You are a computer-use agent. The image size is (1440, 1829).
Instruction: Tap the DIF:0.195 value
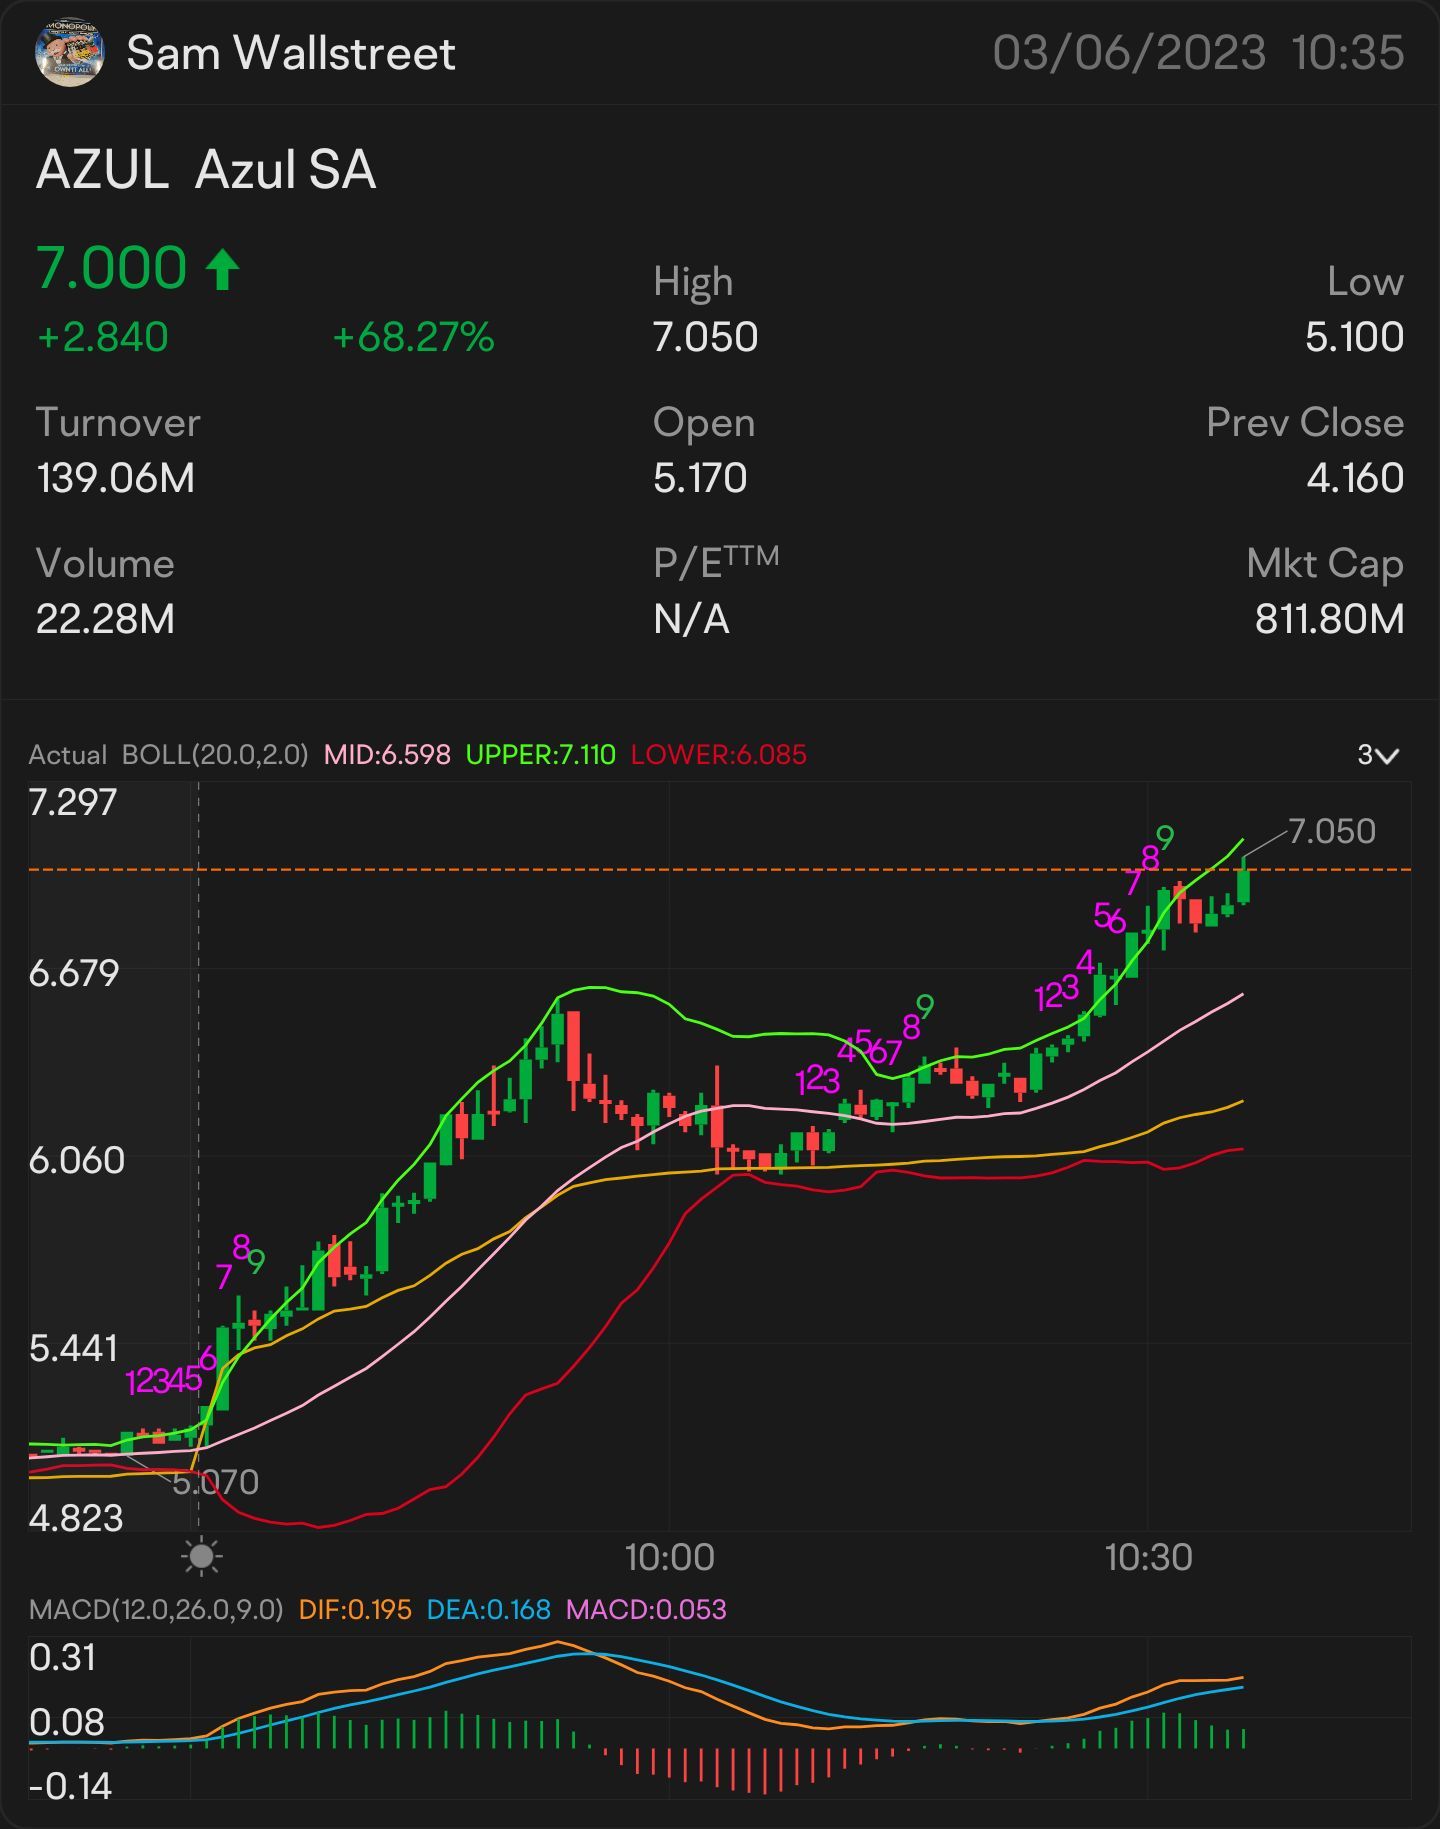click(355, 1610)
